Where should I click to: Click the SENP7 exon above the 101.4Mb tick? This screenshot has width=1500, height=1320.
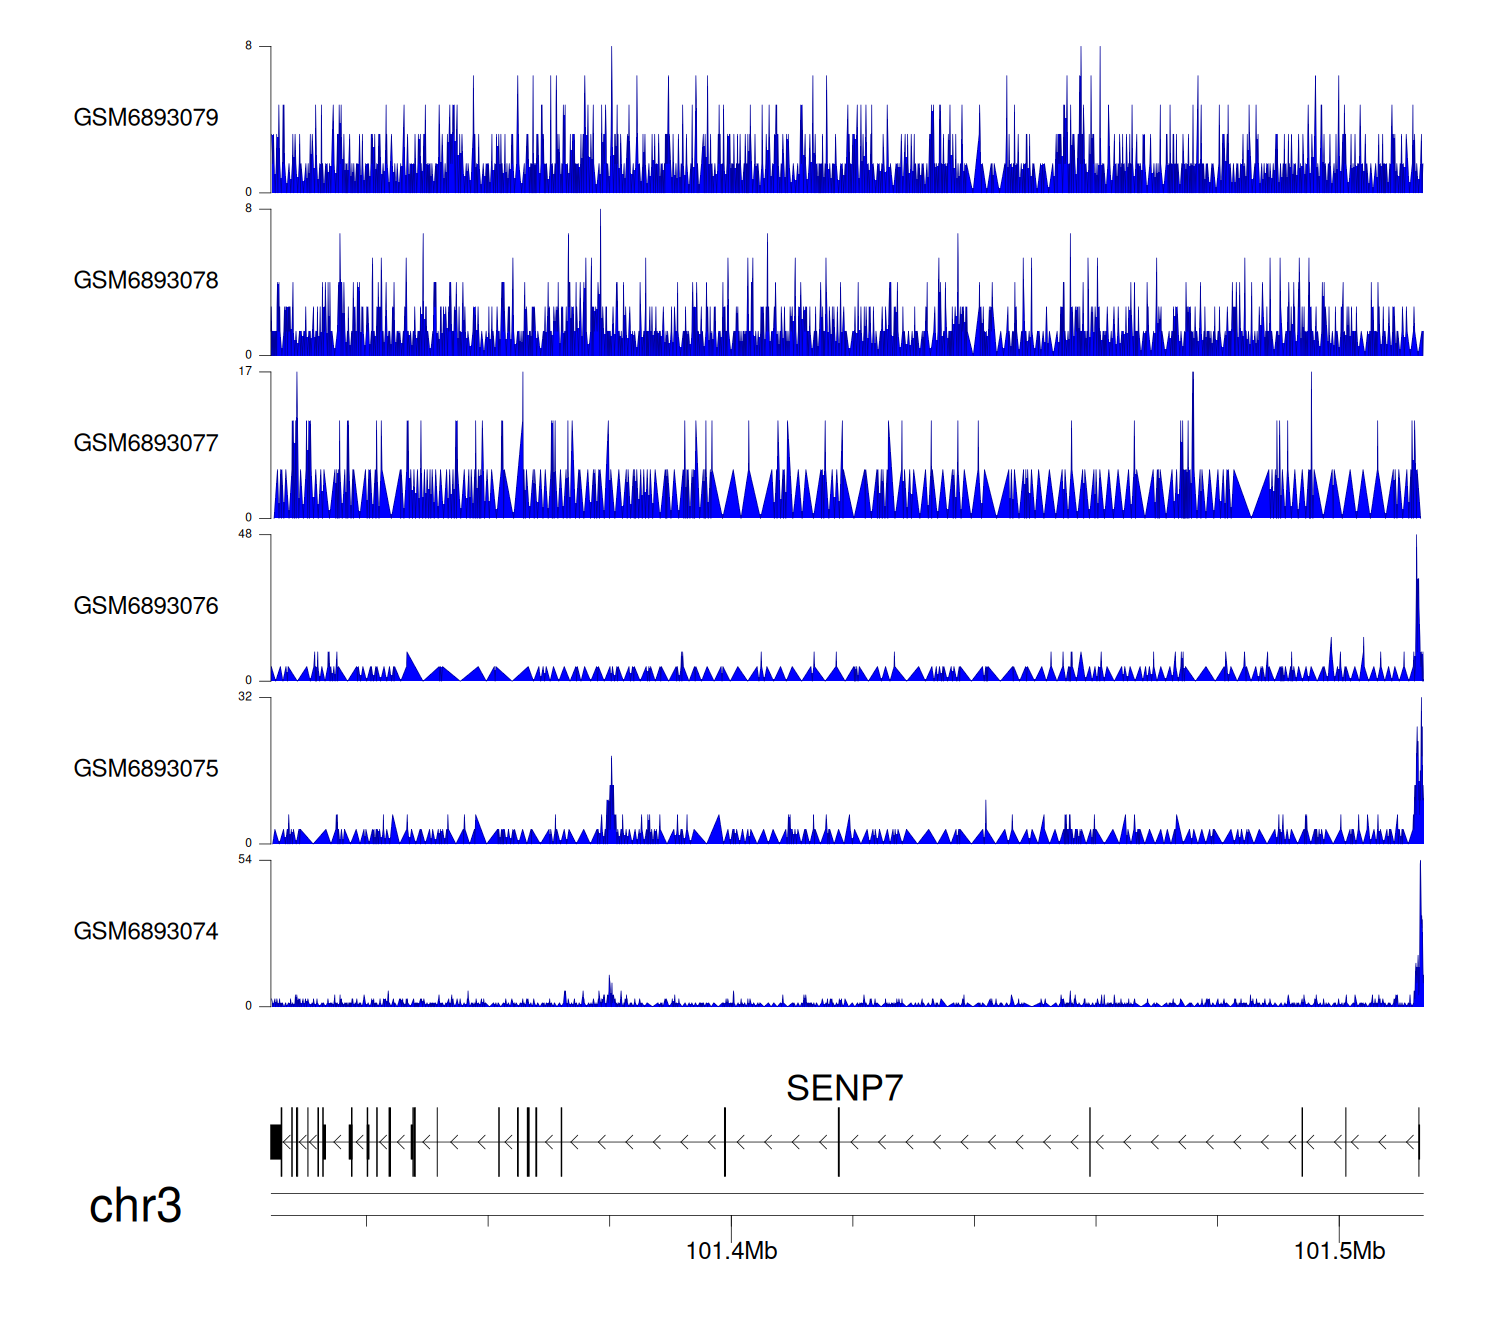point(725,1142)
